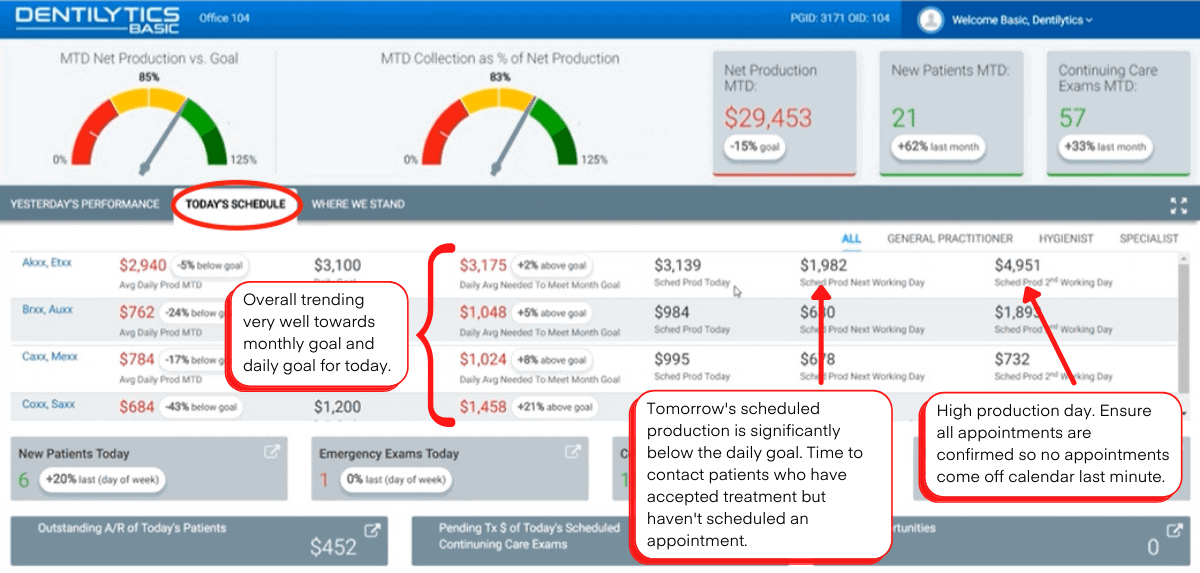Click the user avatar icon
The width and height of the screenshot is (1200, 573).
931,19
